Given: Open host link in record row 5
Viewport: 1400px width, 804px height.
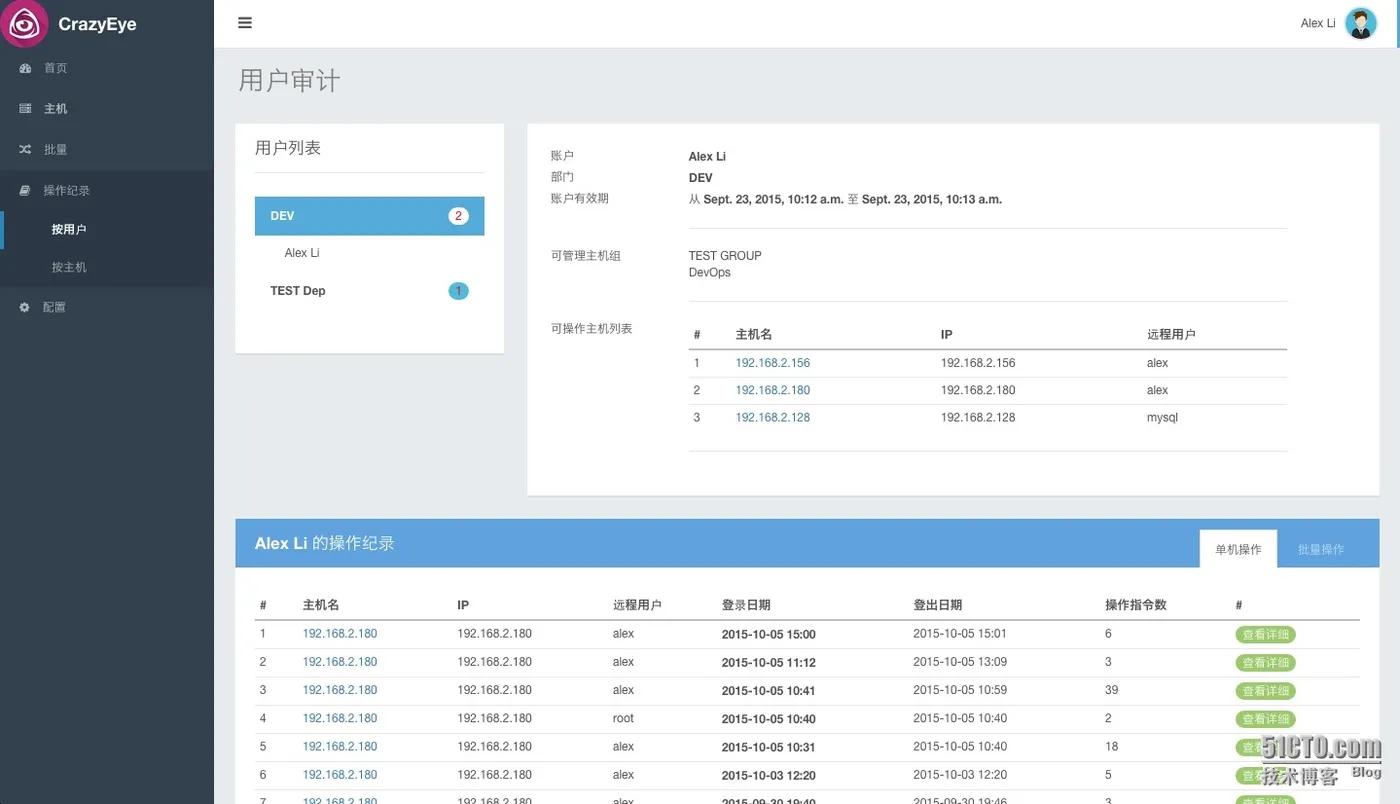Looking at the screenshot, I should 340,746.
